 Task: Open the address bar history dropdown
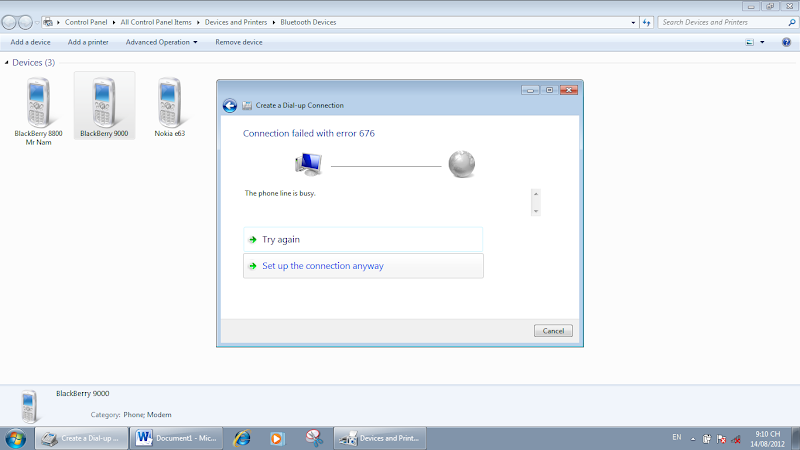point(633,22)
